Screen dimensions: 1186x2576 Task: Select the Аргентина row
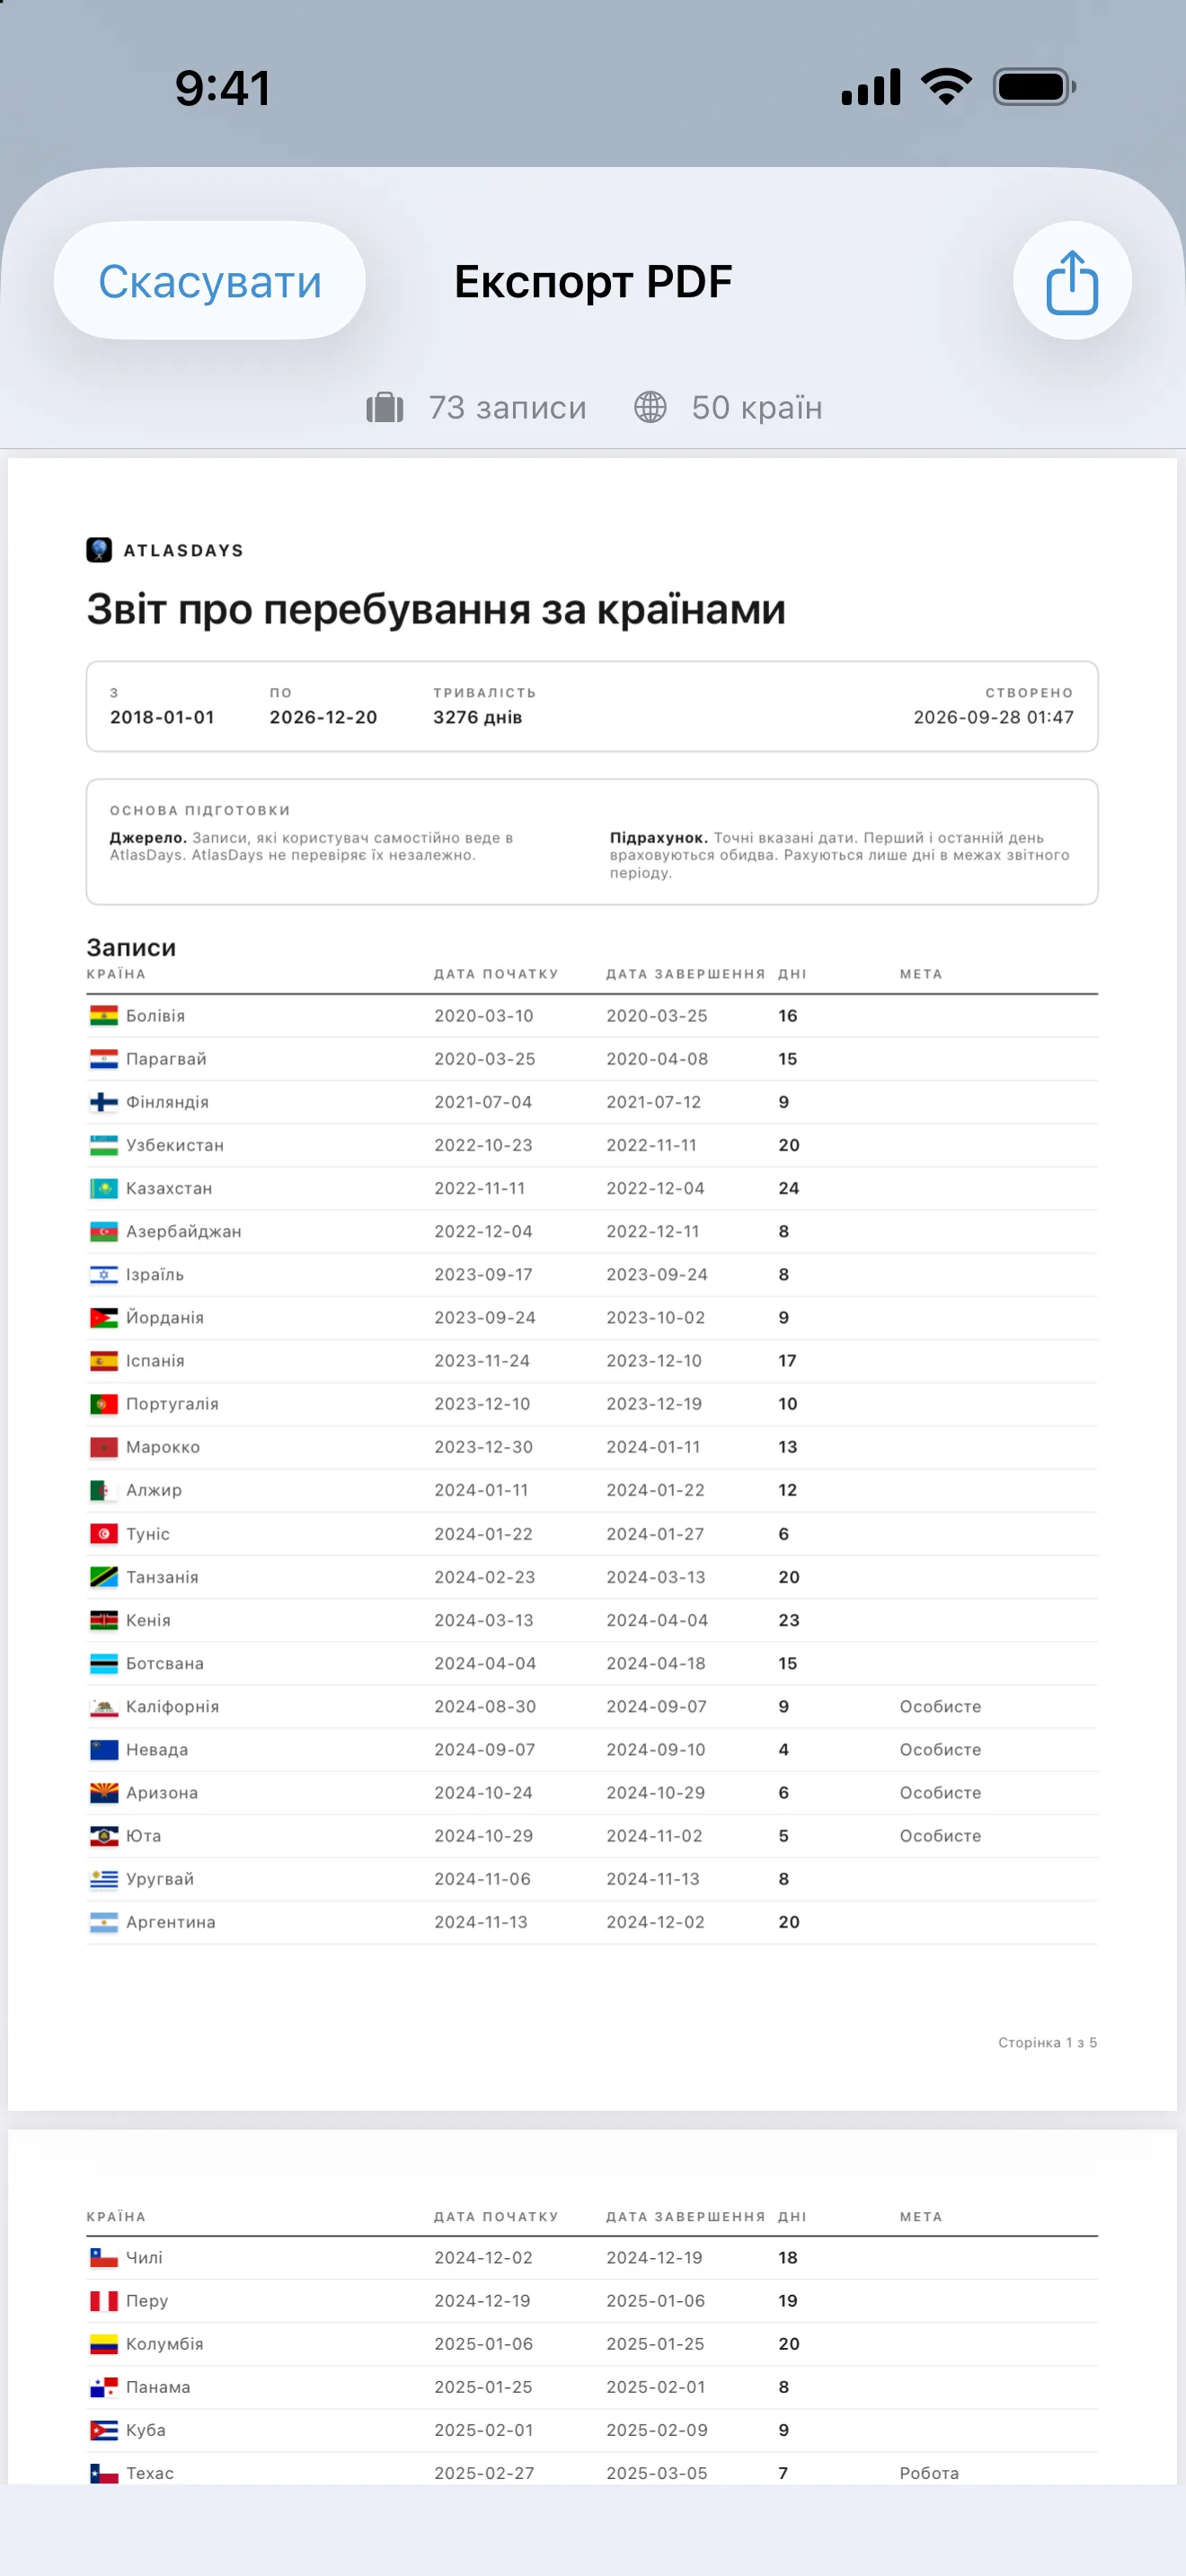tap(592, 1922)
